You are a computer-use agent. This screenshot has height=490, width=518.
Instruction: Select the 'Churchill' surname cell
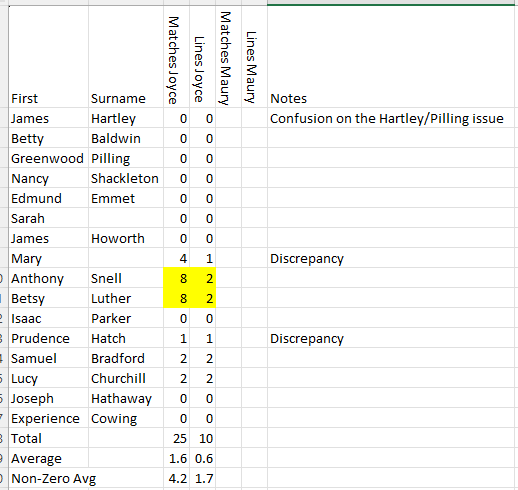(x=126, y=378)
